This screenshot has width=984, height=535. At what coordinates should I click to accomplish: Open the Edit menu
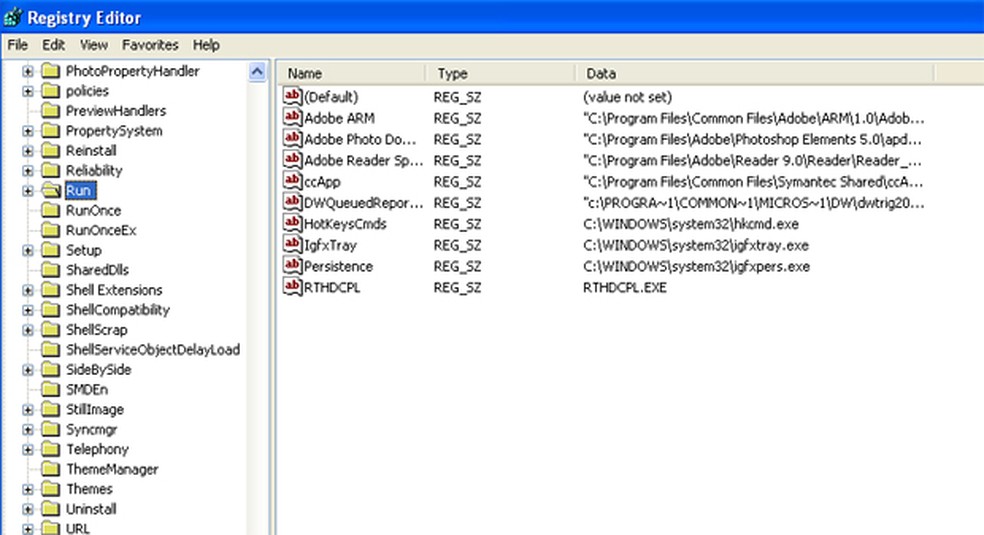click(53, 45)
